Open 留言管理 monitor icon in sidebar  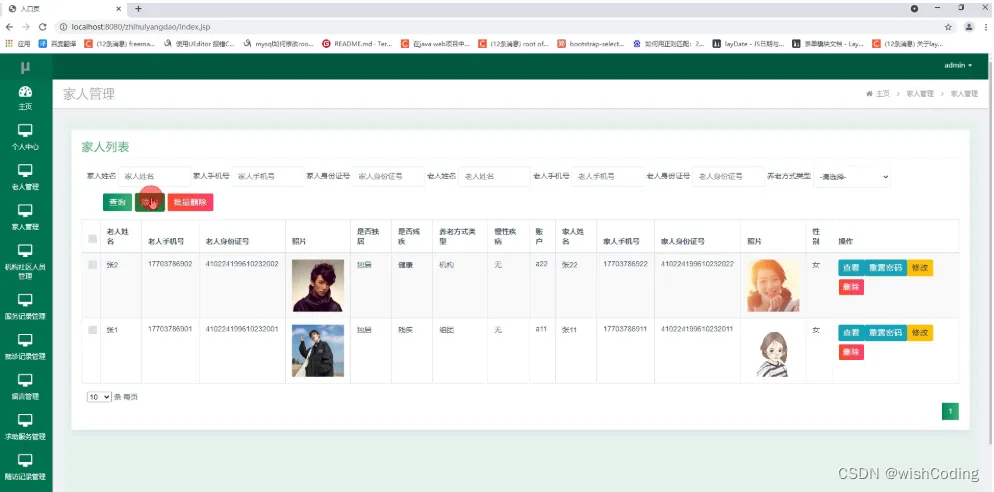click(x=25, y=380)
